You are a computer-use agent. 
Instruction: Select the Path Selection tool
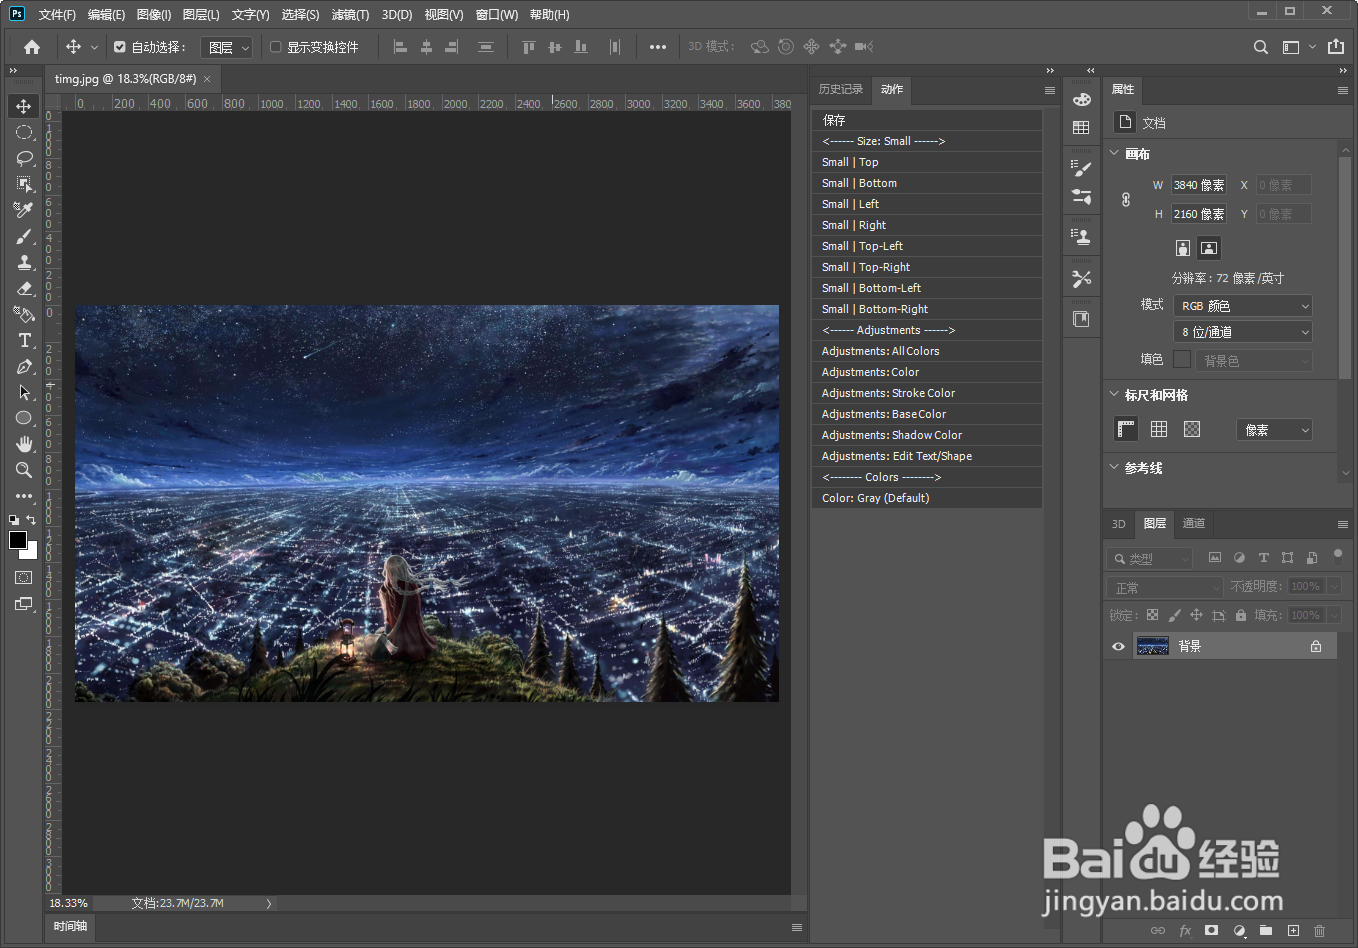[24, 392]
